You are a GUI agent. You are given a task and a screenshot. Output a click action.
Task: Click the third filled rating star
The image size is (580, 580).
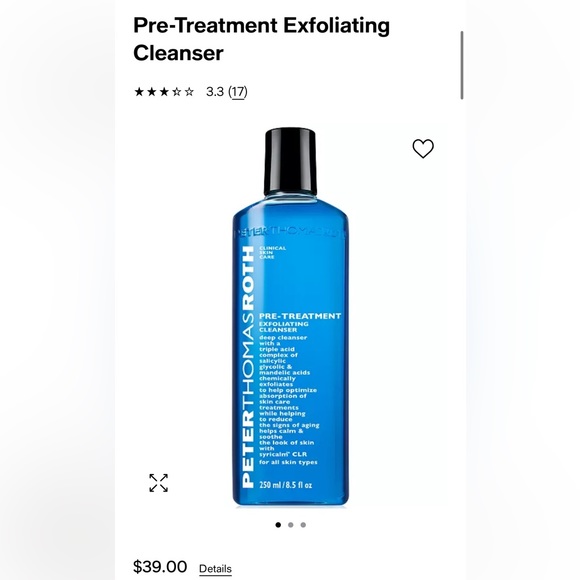click(x=164, y=91)
